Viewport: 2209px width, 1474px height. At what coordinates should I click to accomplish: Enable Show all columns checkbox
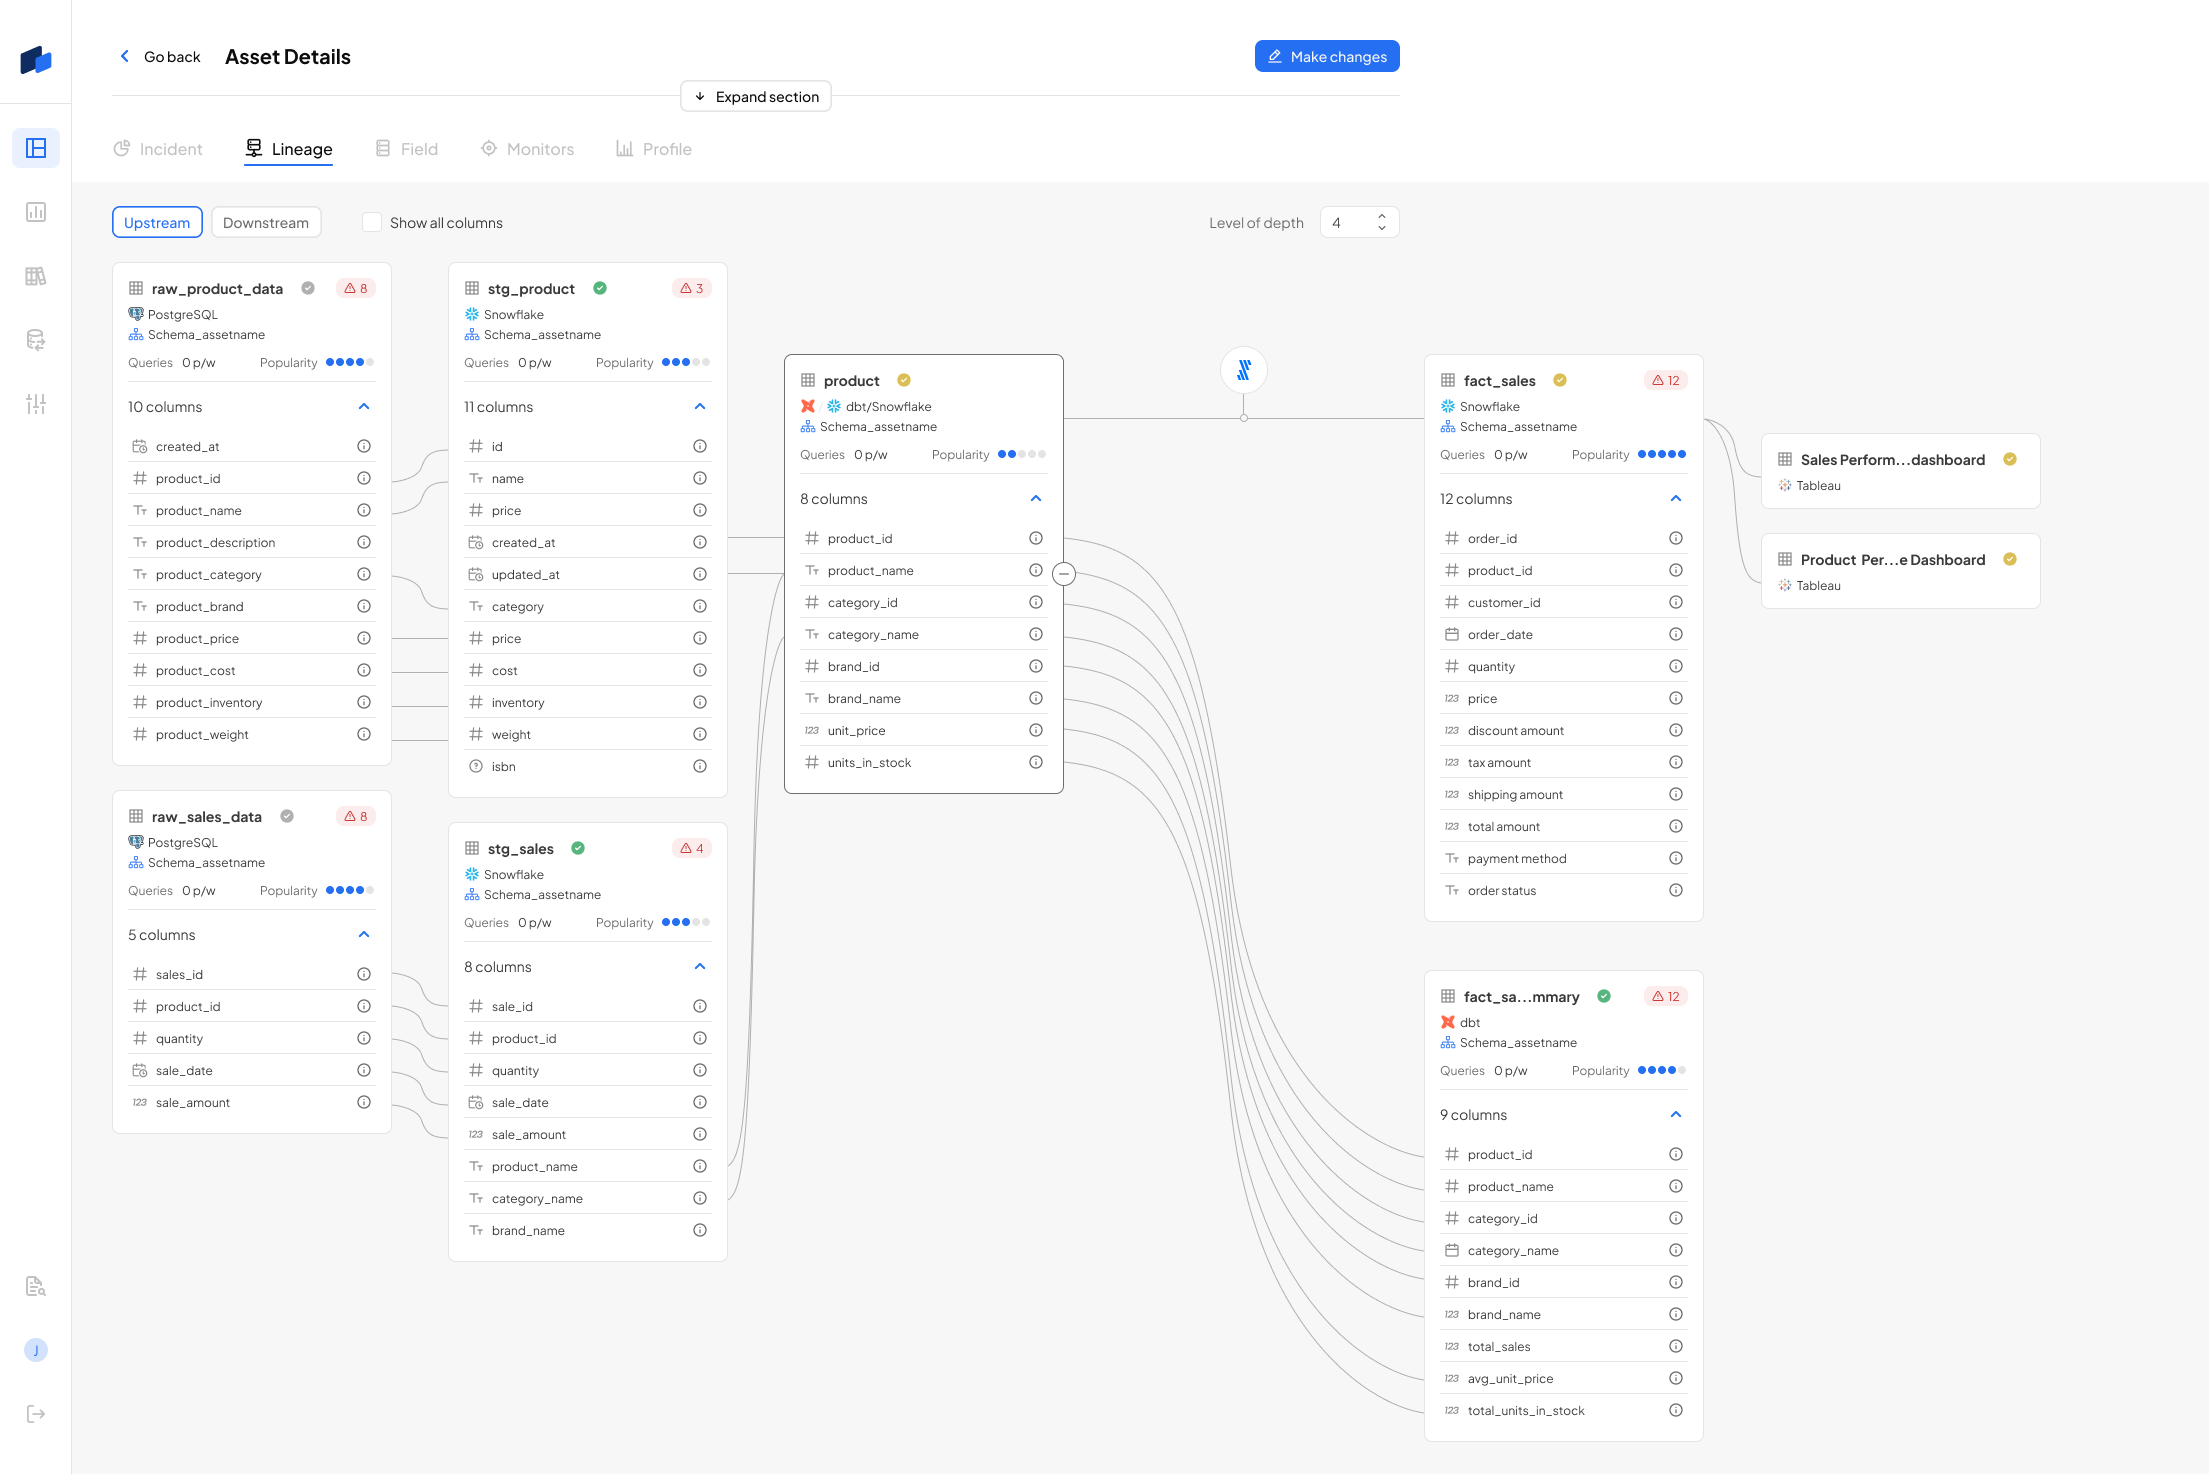372,222
